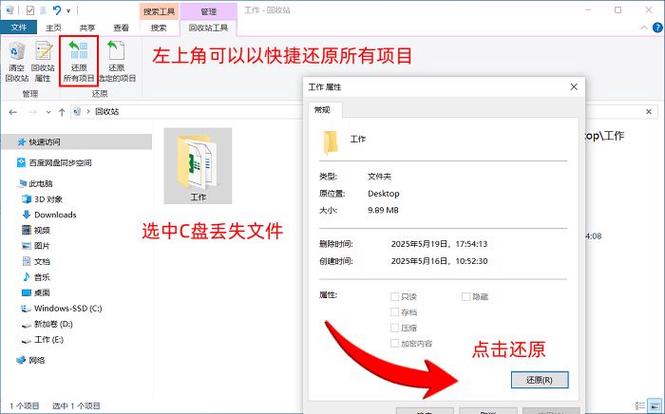Select 新加卷 (D:) drive
Image resolution: width=665 pixels, height=414 pixels.
click(53, 324)
